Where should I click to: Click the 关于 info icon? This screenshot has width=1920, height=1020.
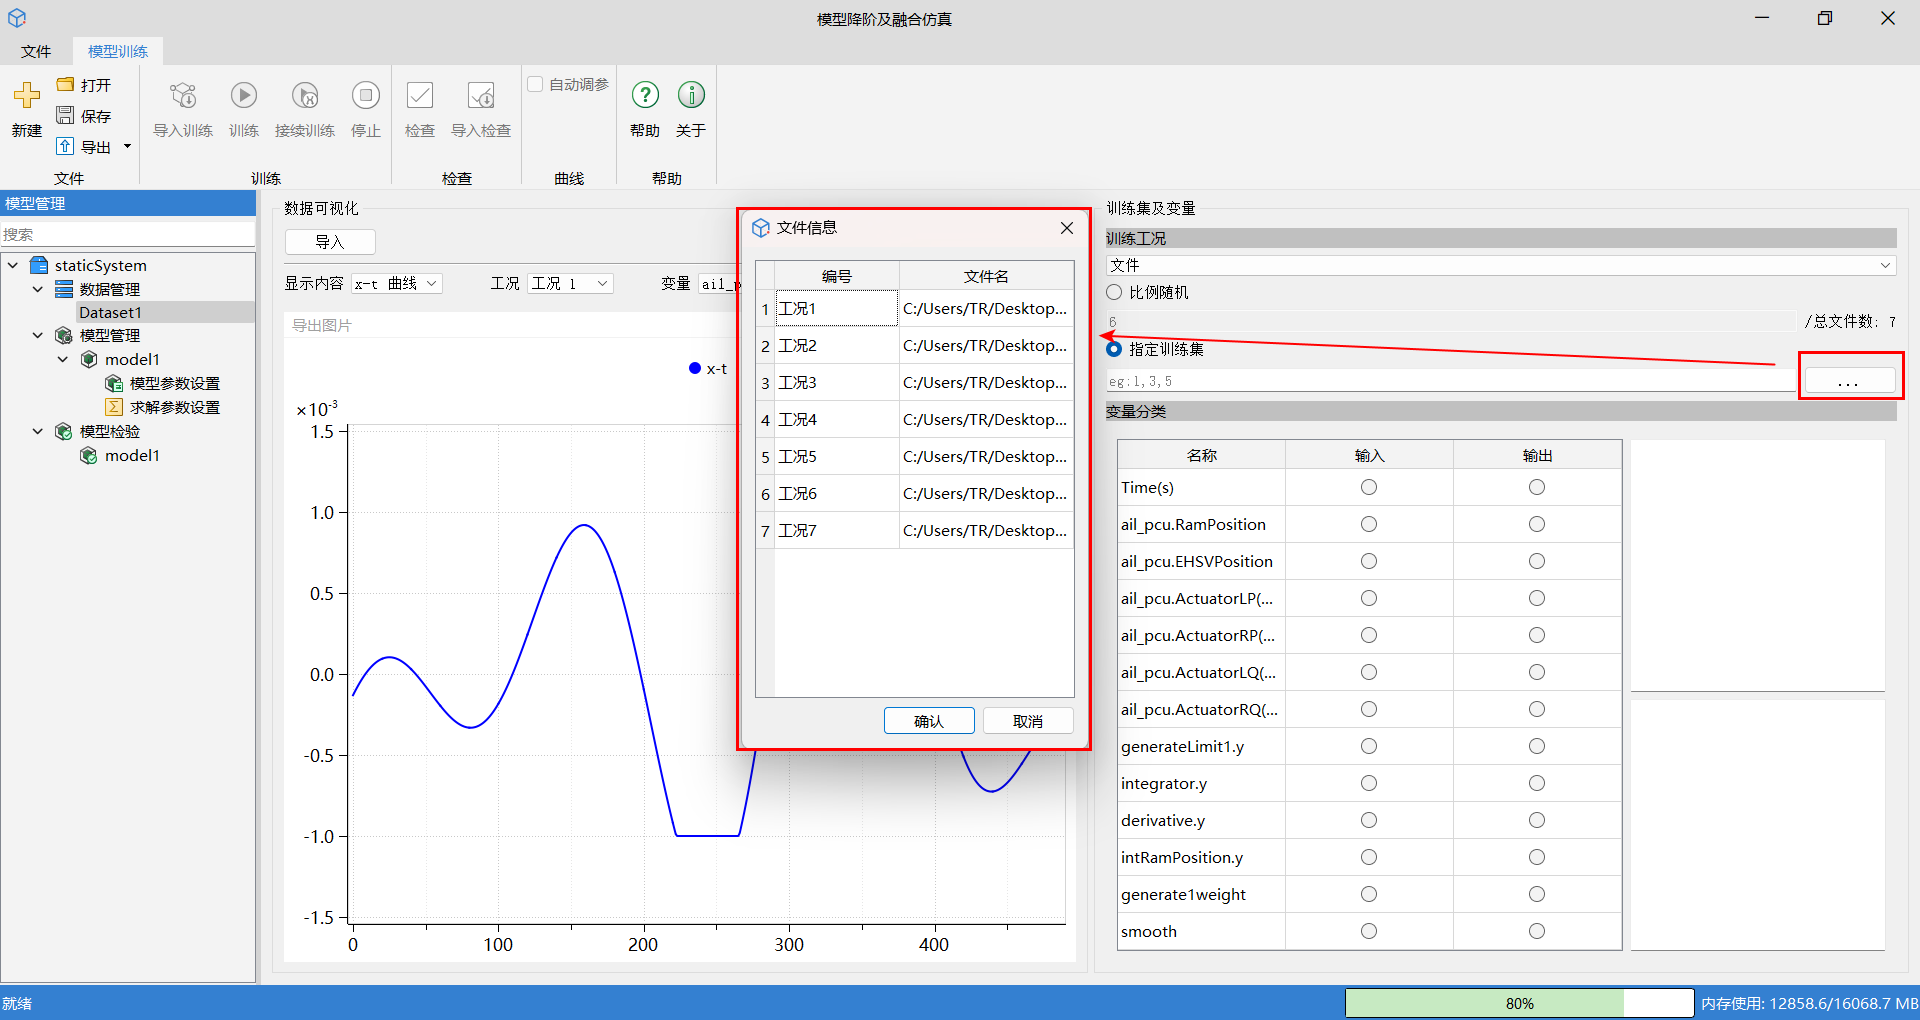pyautogui.click(x=691, y=95)
